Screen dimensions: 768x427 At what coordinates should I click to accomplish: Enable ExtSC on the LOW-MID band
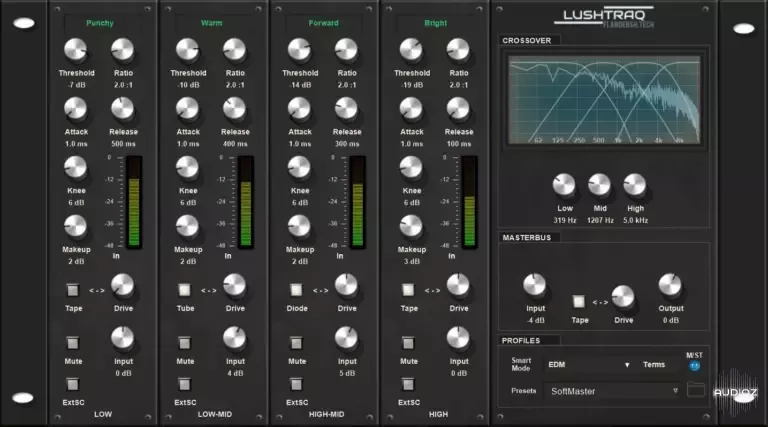tap(184, 384)
